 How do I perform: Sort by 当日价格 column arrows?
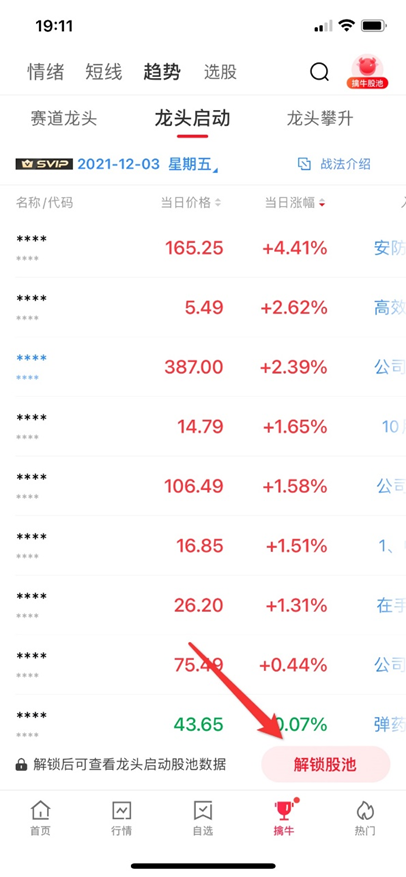click(218, 203)
